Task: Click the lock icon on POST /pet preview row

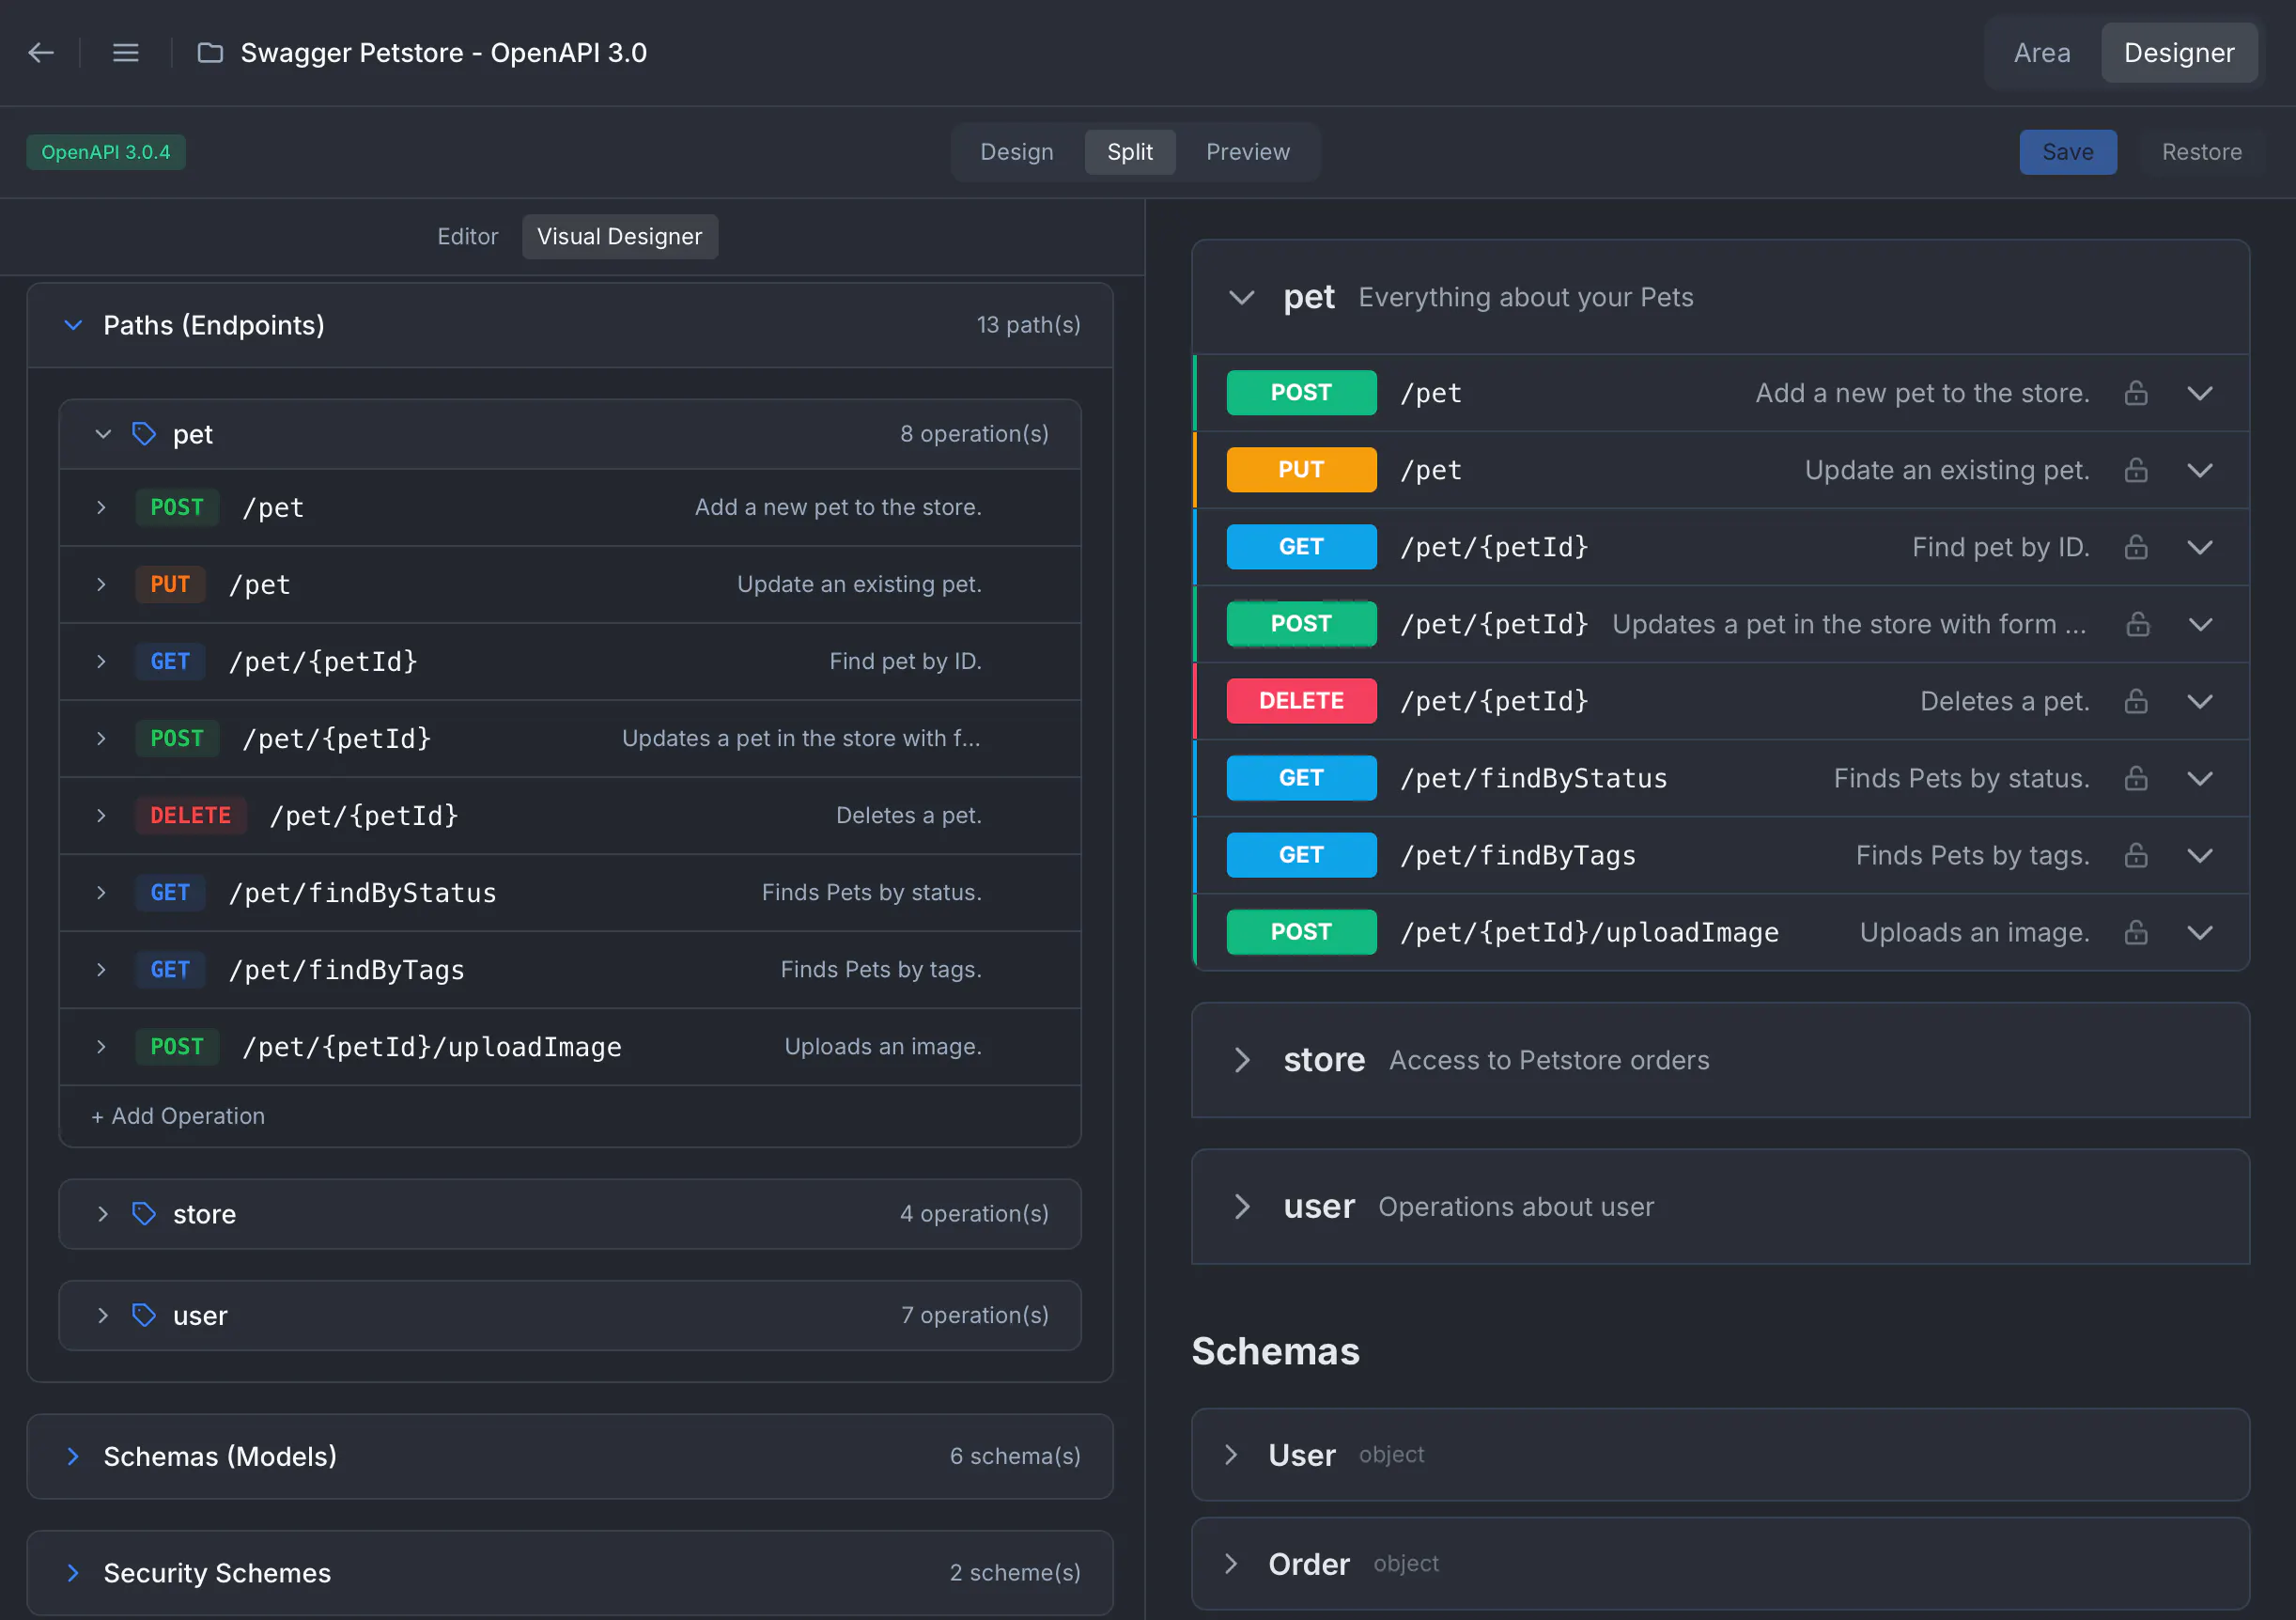Action: point(2136,393)
